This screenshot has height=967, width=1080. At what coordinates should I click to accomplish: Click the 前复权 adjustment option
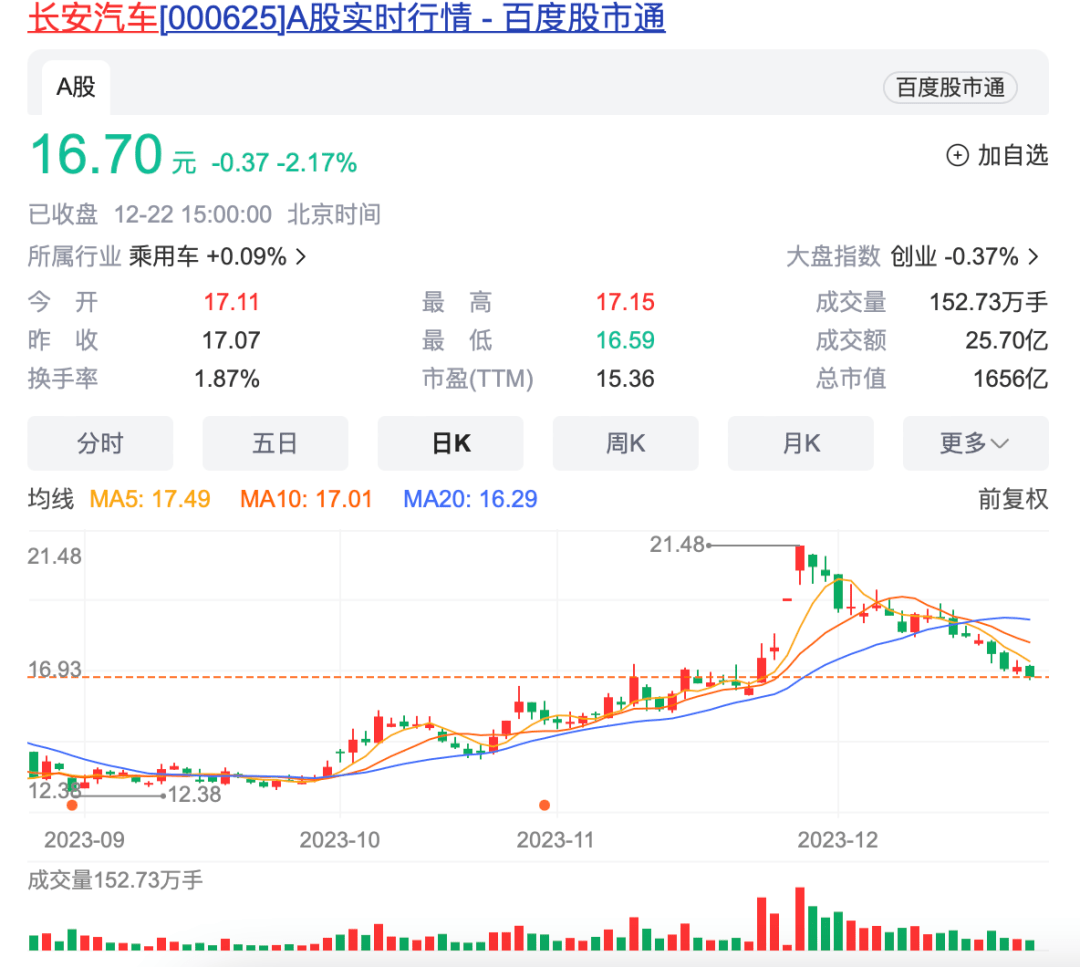(x=1012, y=499)
